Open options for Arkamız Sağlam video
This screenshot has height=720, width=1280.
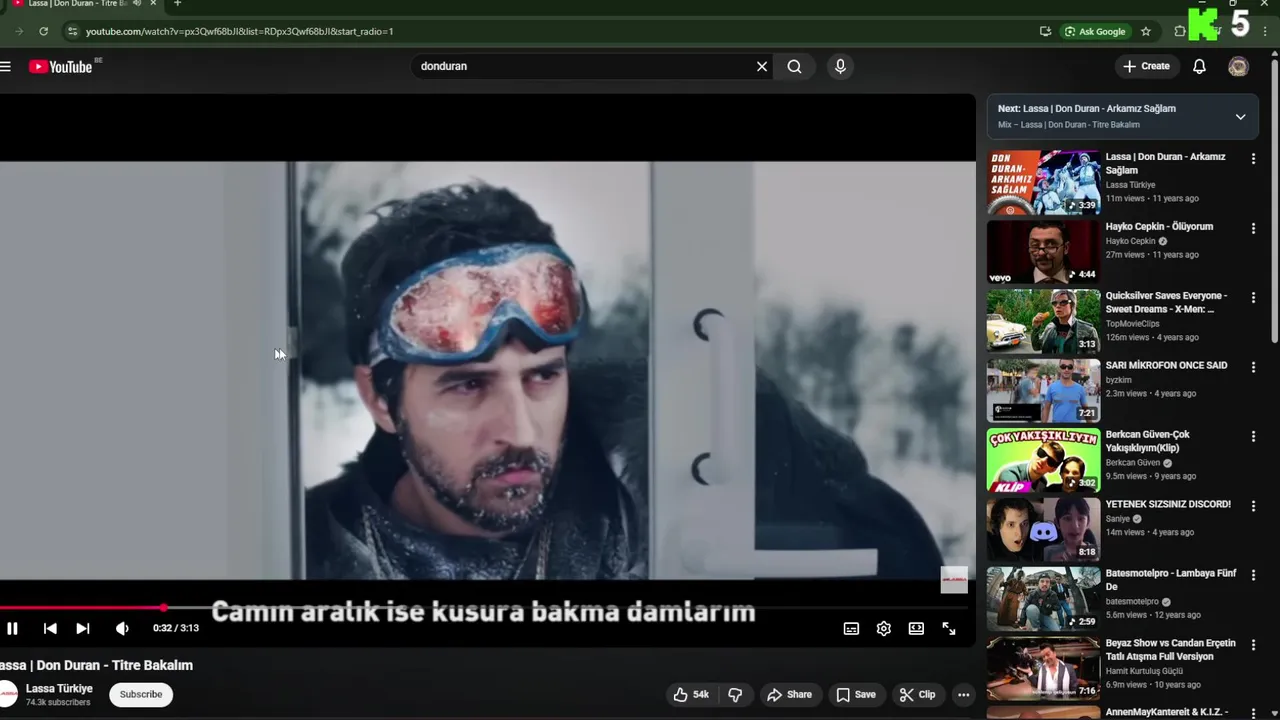1253,159
